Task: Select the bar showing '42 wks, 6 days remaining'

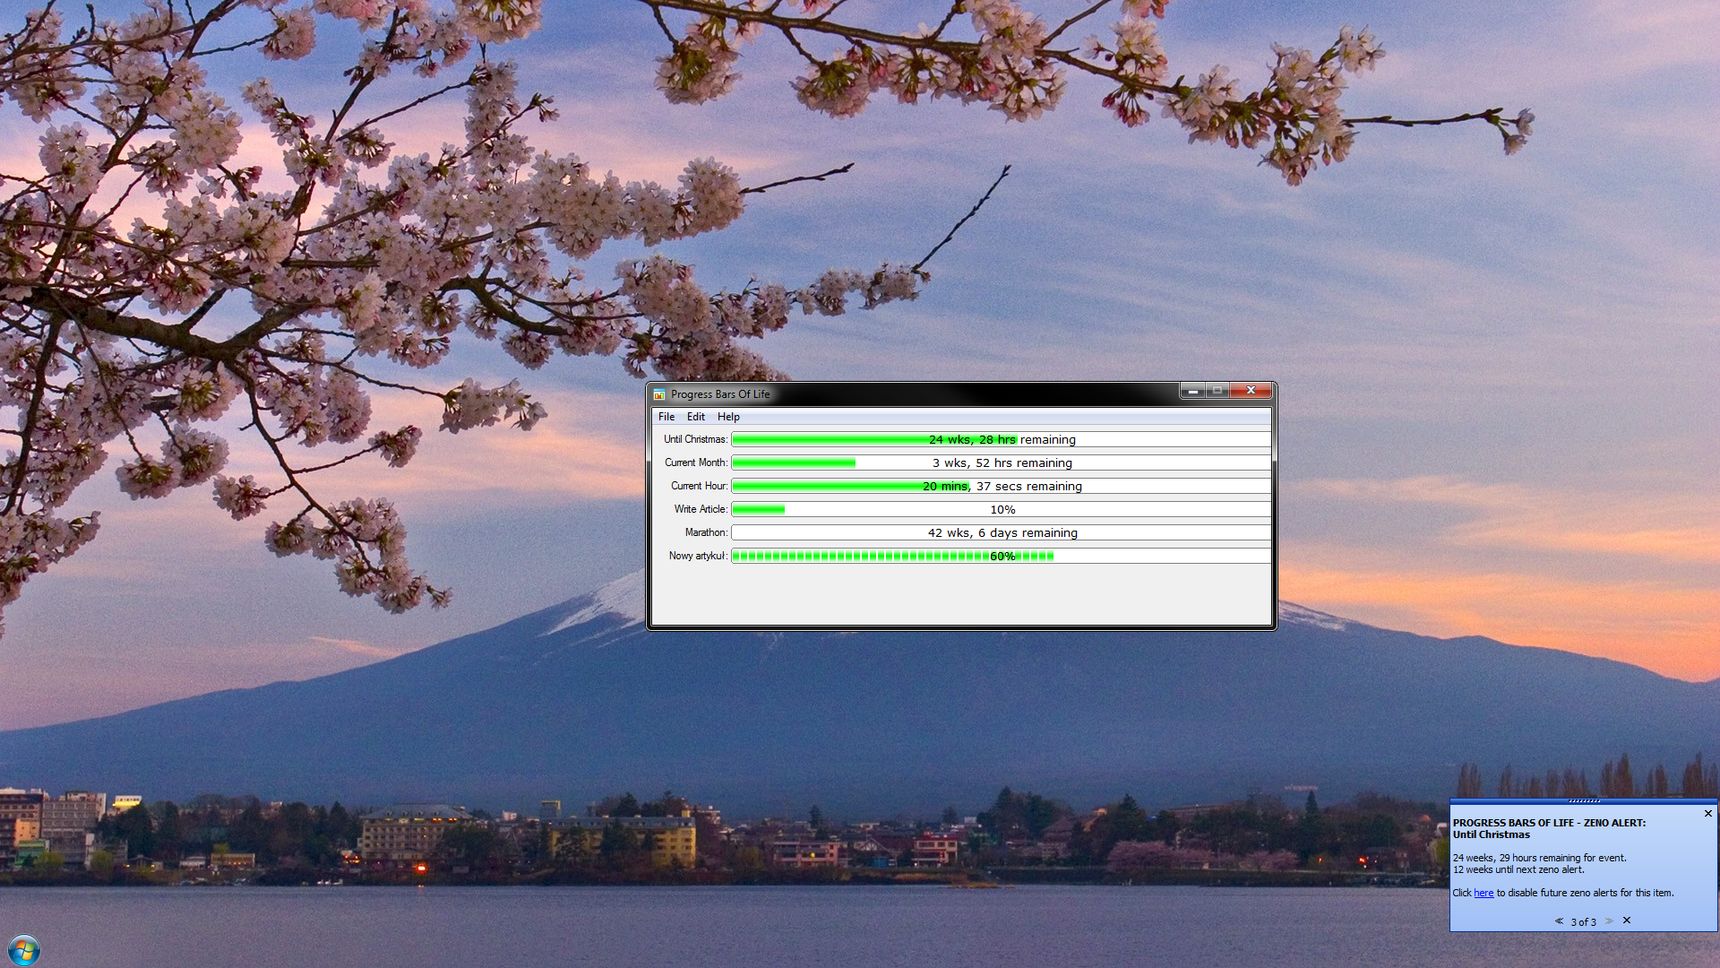Action: point(1001,533)
